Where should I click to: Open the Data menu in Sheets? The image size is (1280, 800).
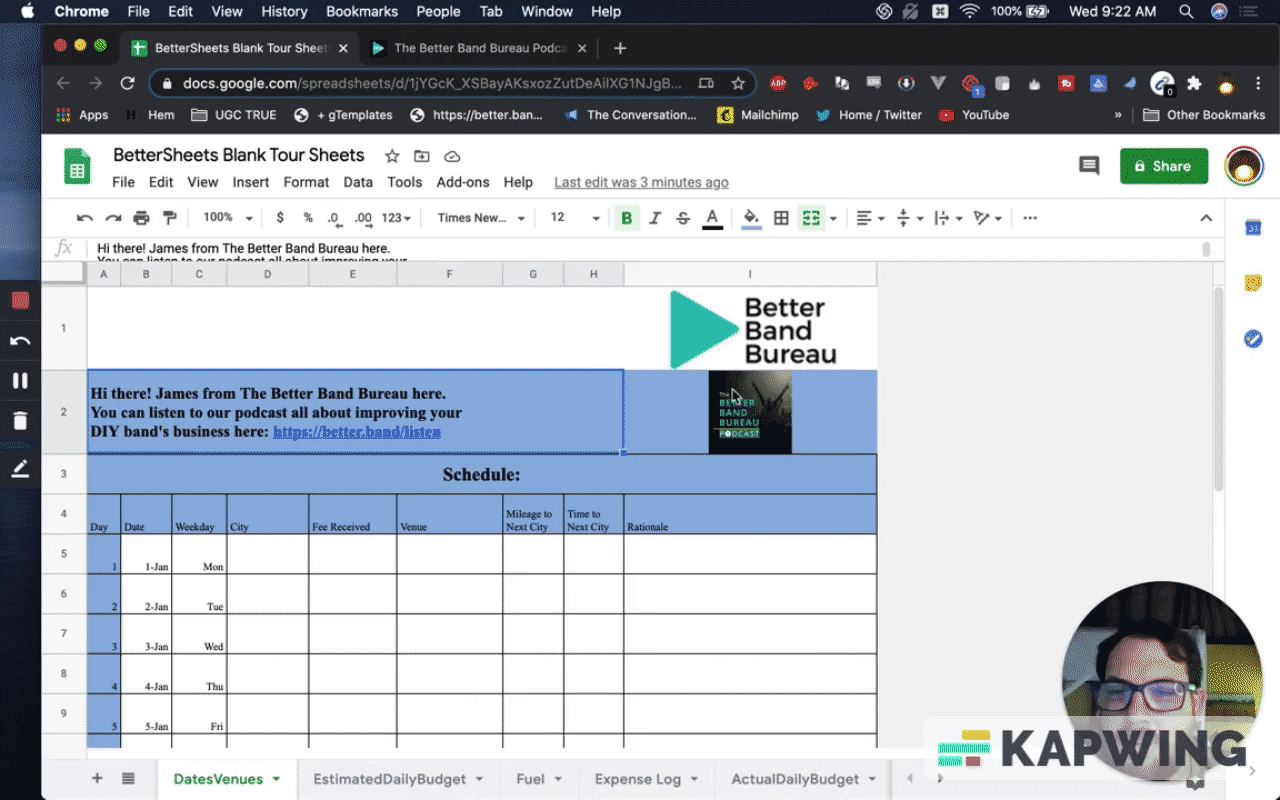click(x=358, y=182)
